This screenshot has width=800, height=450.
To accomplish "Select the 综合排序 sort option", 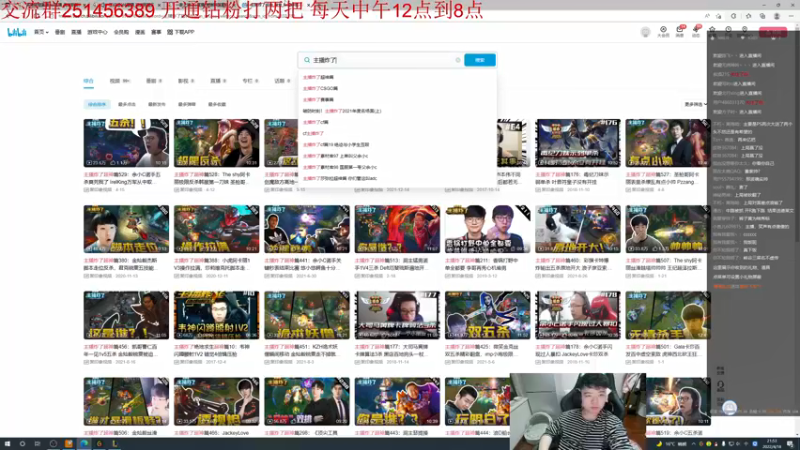I will coord(97,104).
